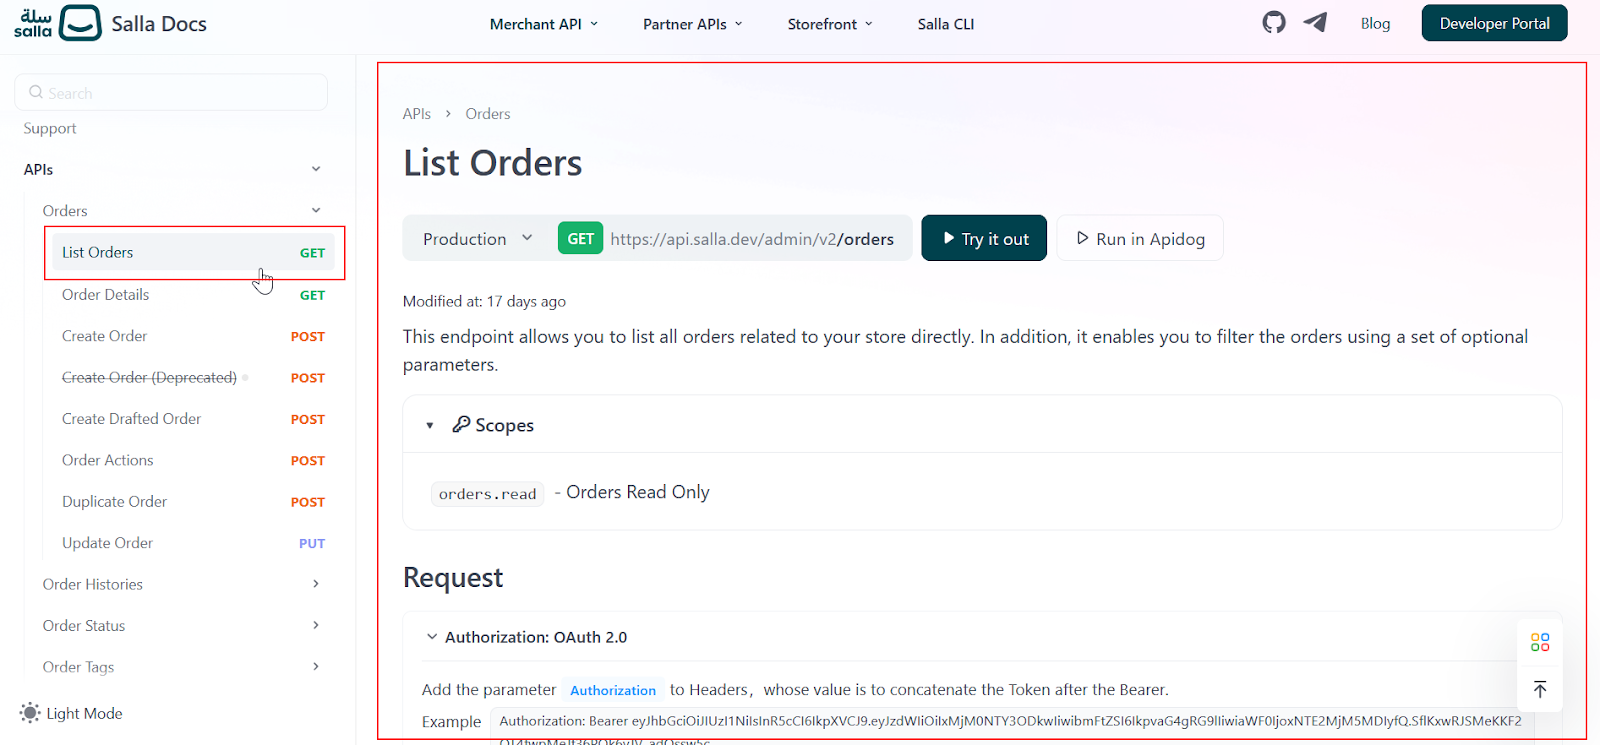Click the search magnifier icon

(36, 92)
